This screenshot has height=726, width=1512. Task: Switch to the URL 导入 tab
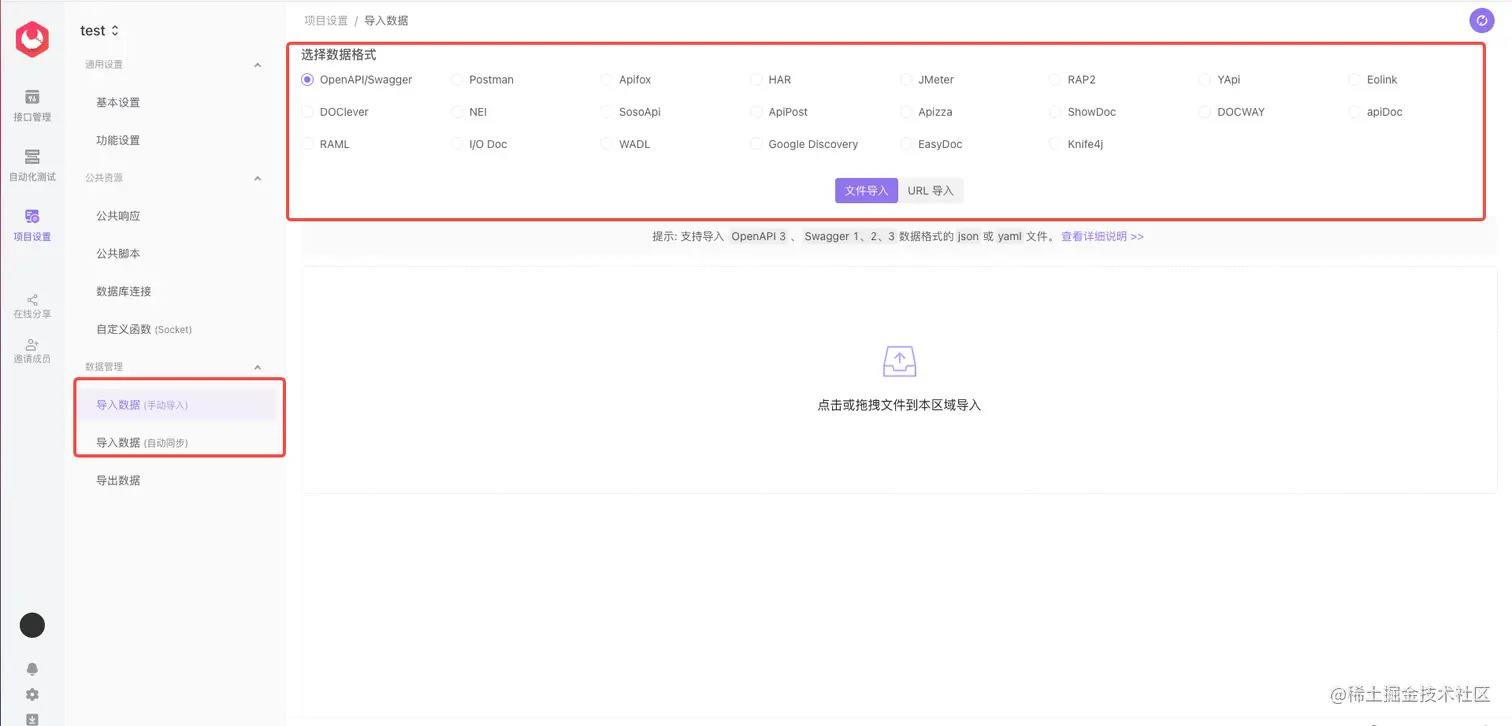(x=930, y=190)
